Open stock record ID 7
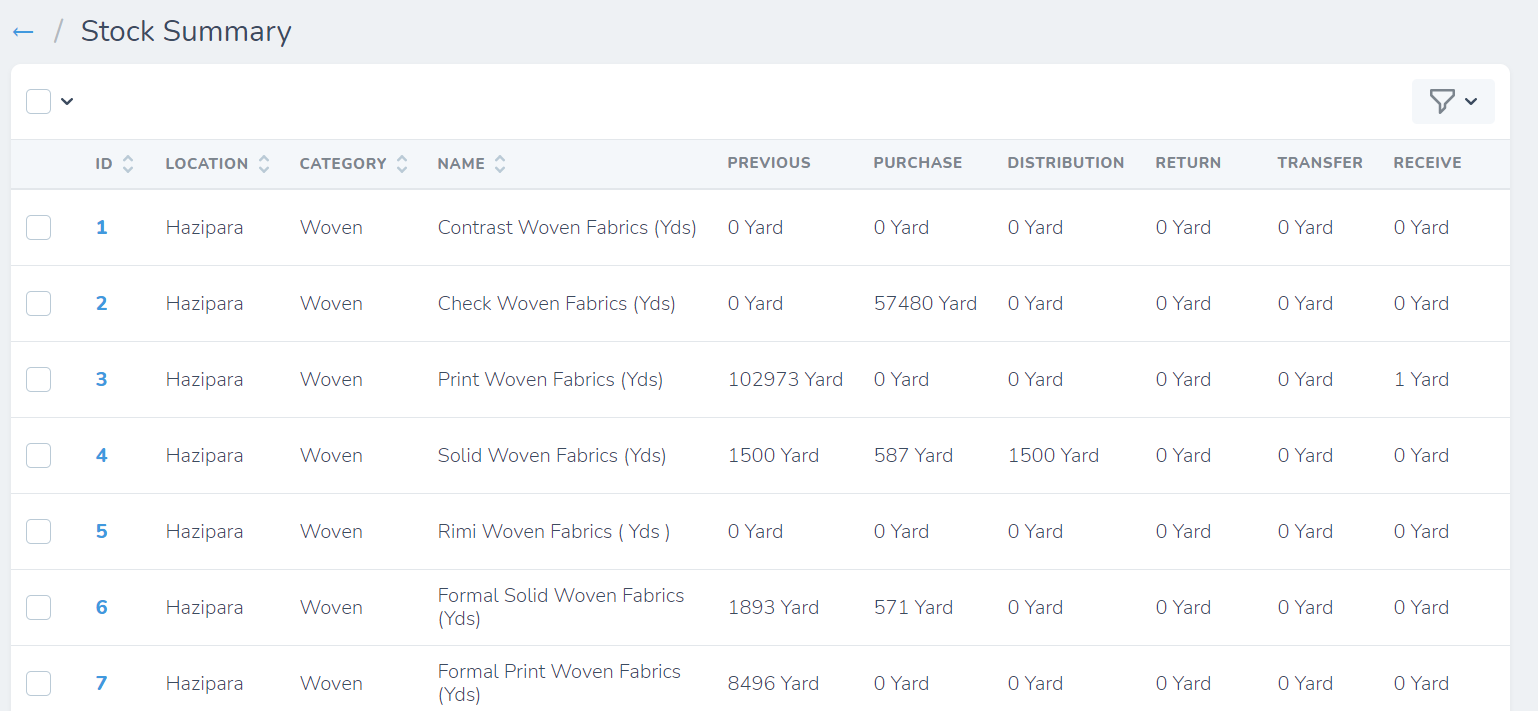 [101, 683]
